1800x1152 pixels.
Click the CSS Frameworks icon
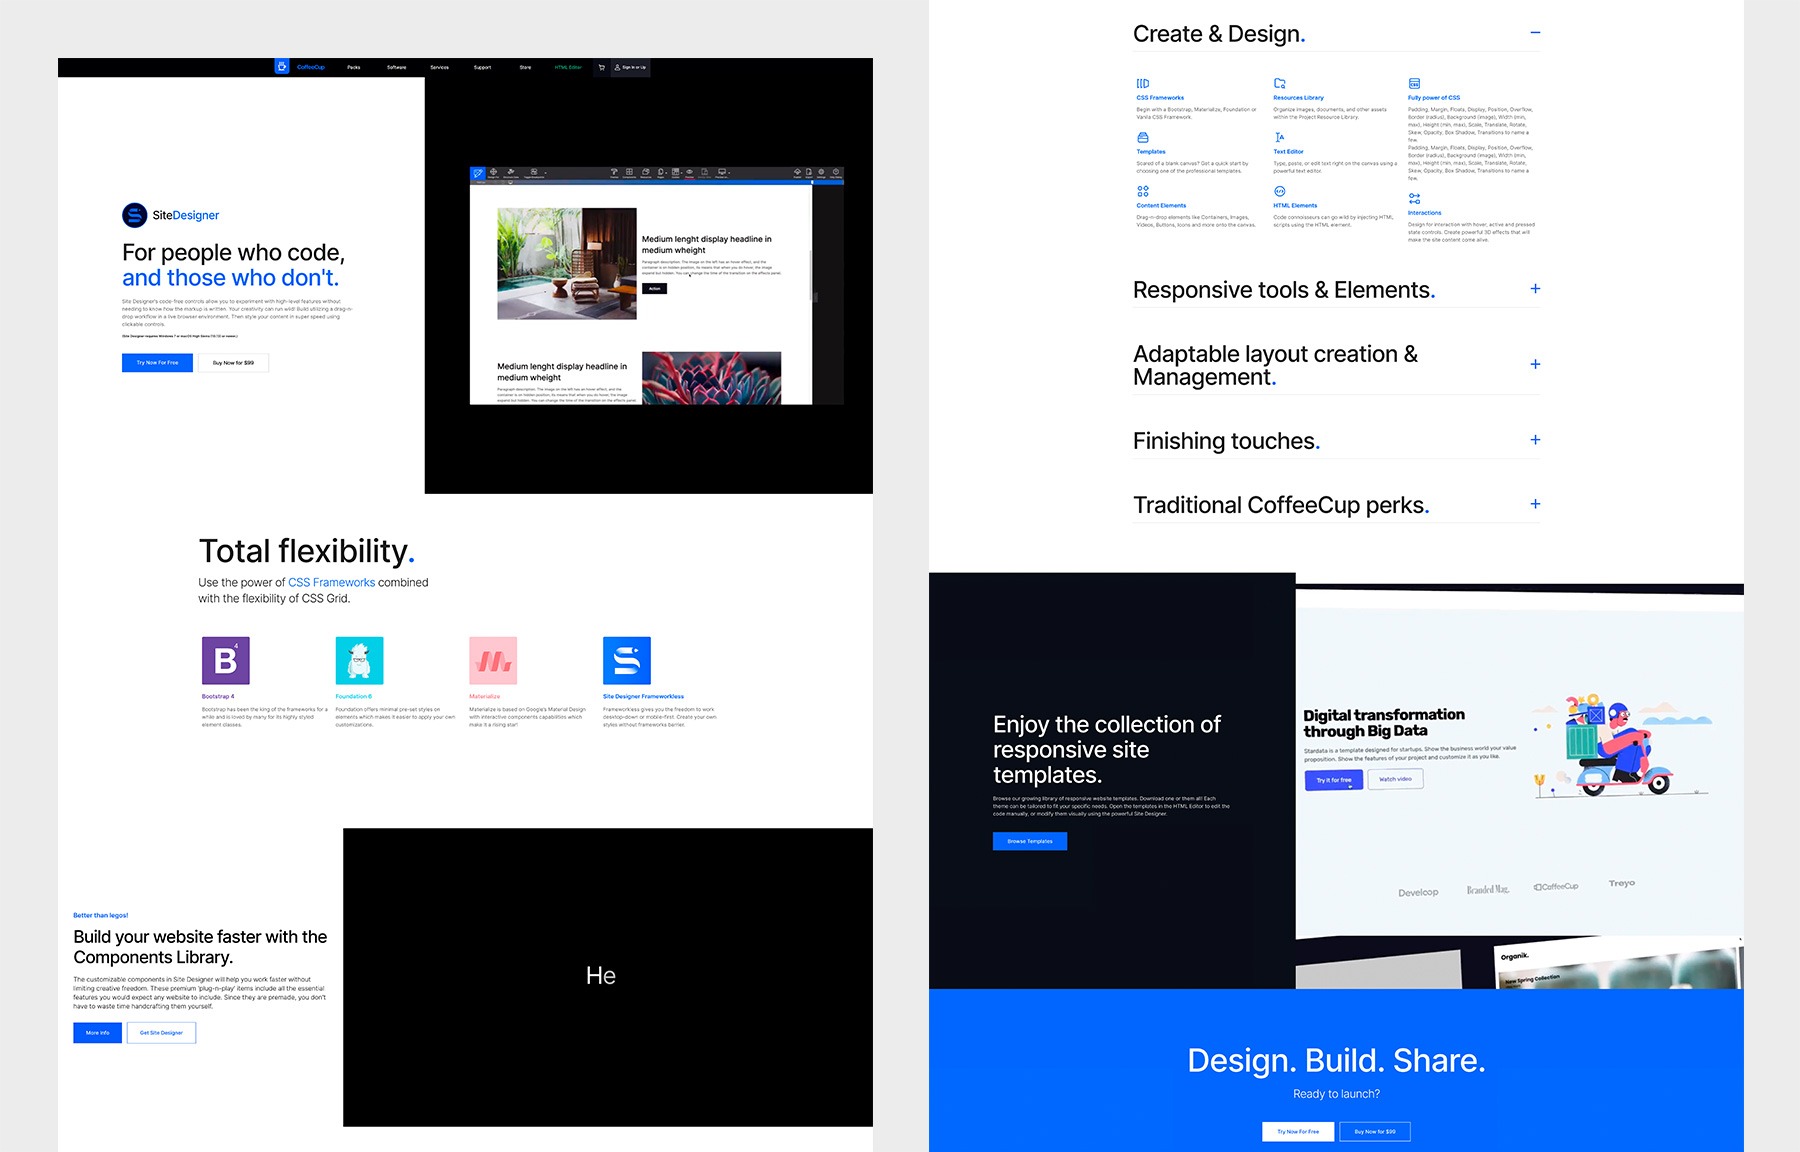(1143, 84)
